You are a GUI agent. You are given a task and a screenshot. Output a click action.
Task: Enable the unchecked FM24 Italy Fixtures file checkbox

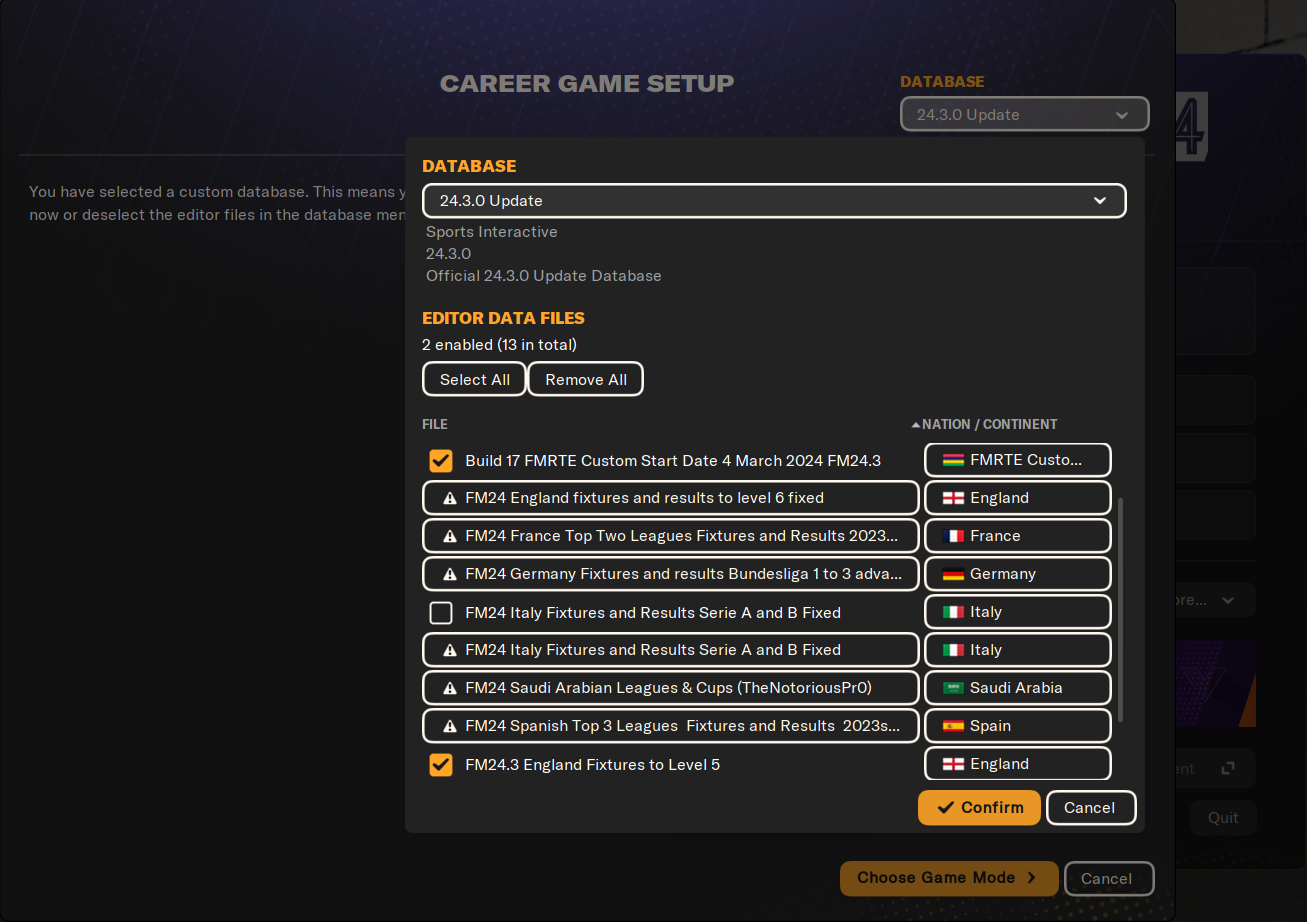point(441,612)
